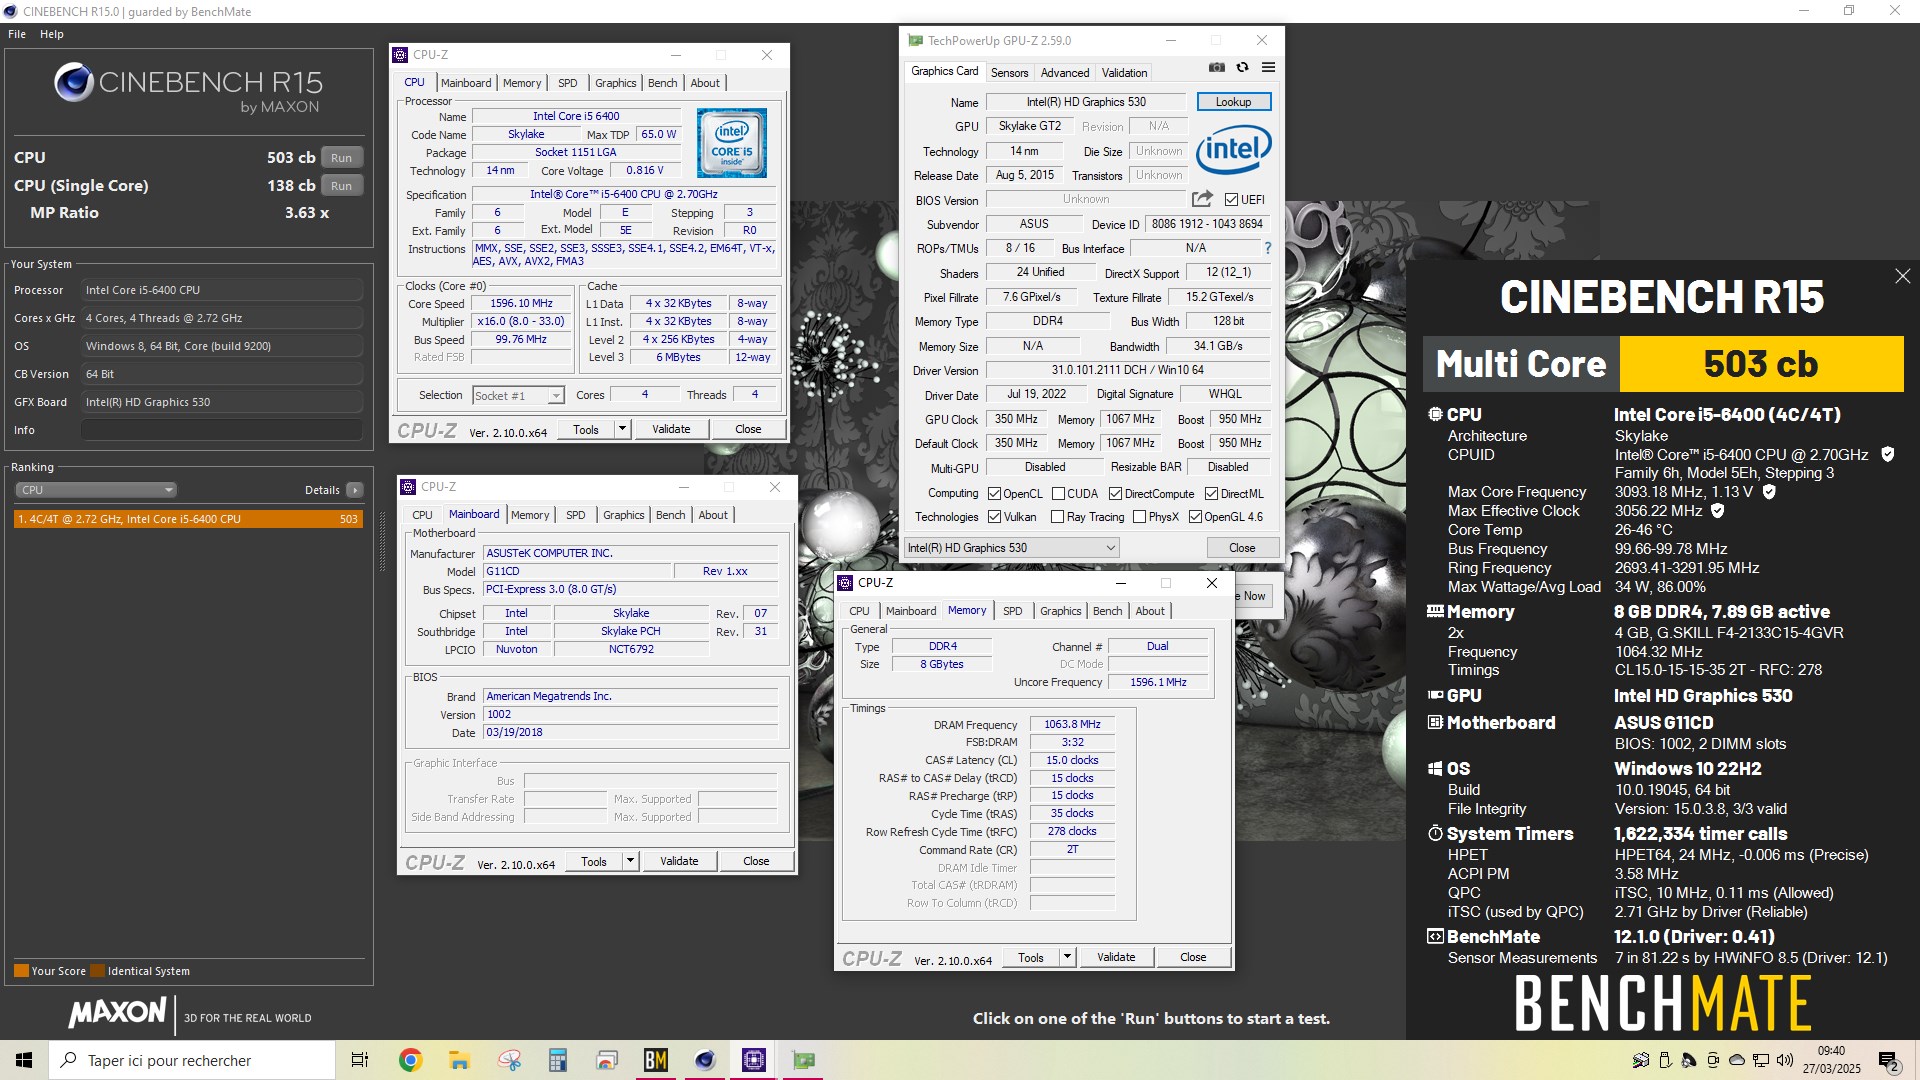Open SPD tab in CPU-Z Memory window
Viewport: 1920px width, 1080px height.
(1013, 611)
